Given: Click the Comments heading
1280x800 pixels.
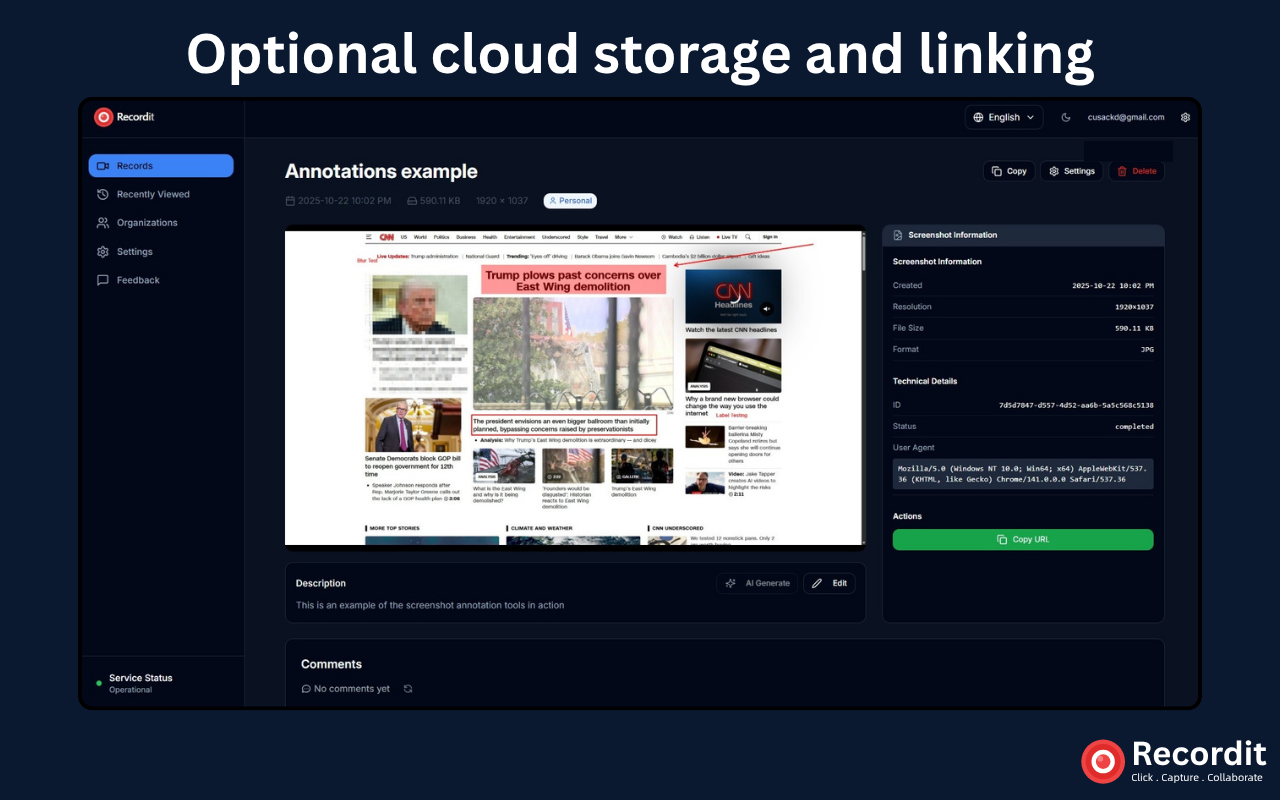Looking at the screenshot, I should pyautogui.click(x=331, y=664).
